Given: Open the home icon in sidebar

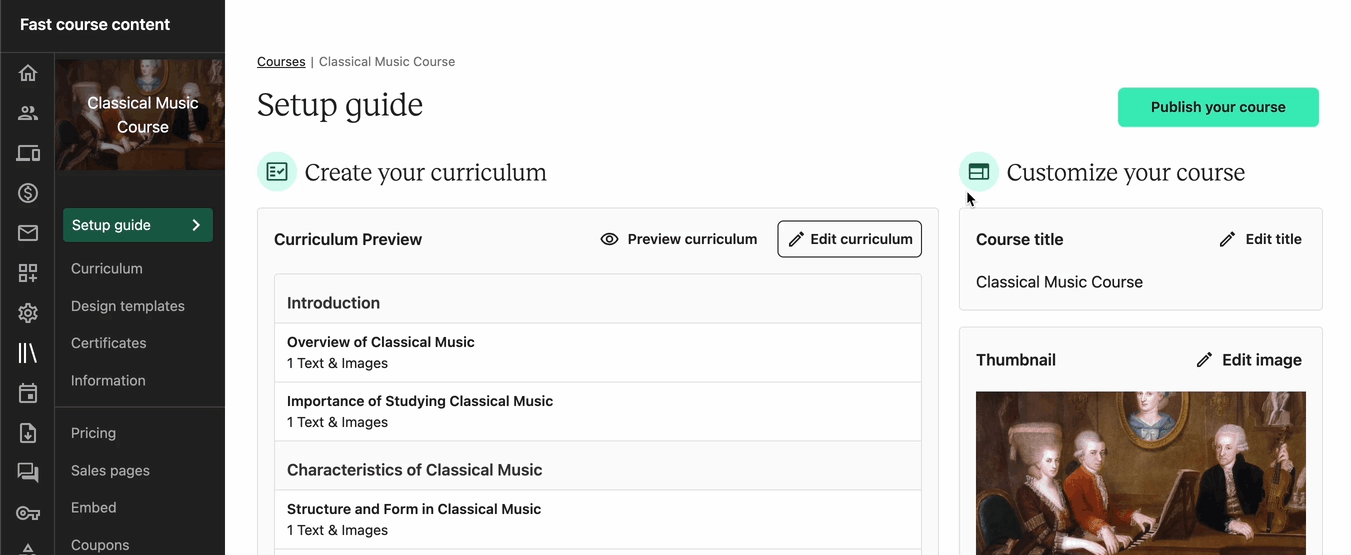Looking at the screenshot, I should [x=28, y=73].
